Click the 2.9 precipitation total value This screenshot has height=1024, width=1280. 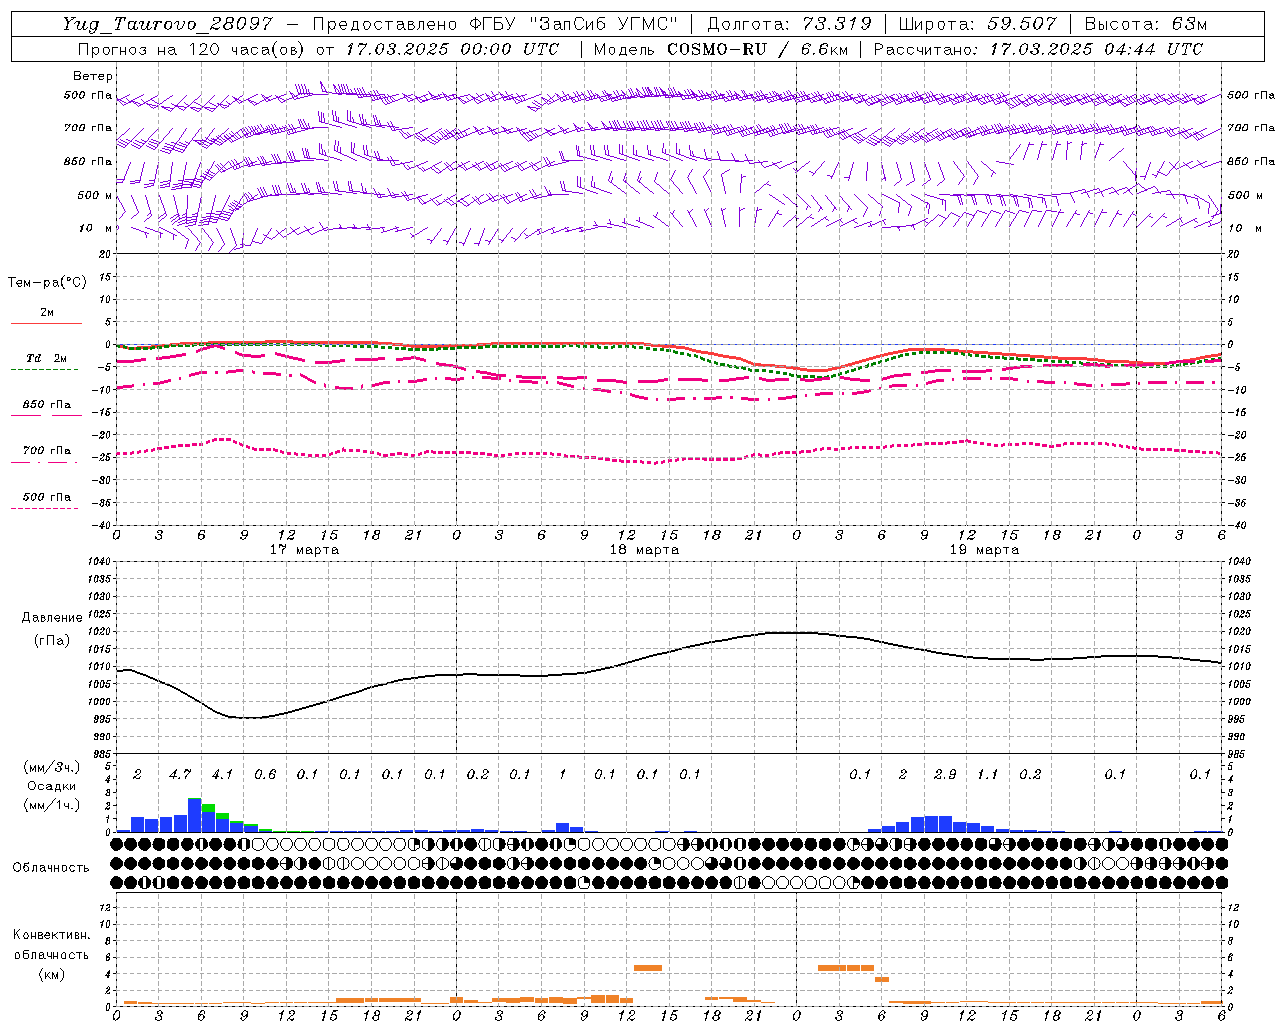tap(945, 774)
